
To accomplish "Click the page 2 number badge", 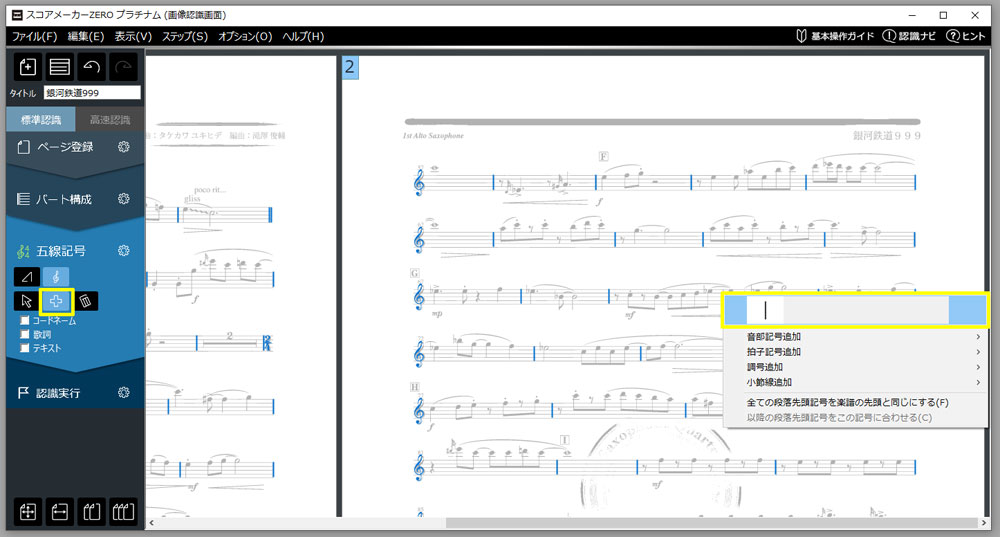I will pyautogui.click(x=349, y=67).
